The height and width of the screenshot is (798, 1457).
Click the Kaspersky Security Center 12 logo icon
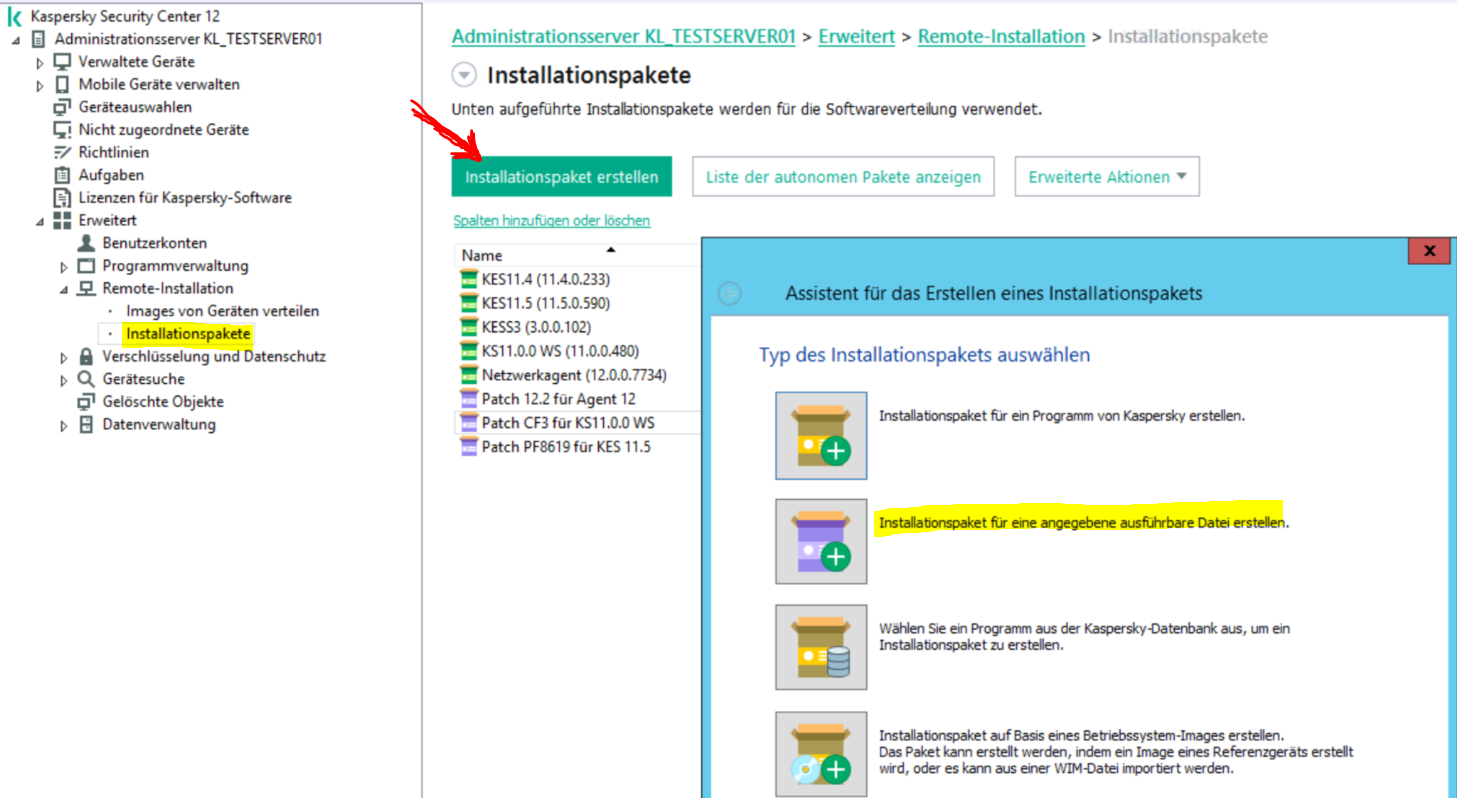coord(15,17)
